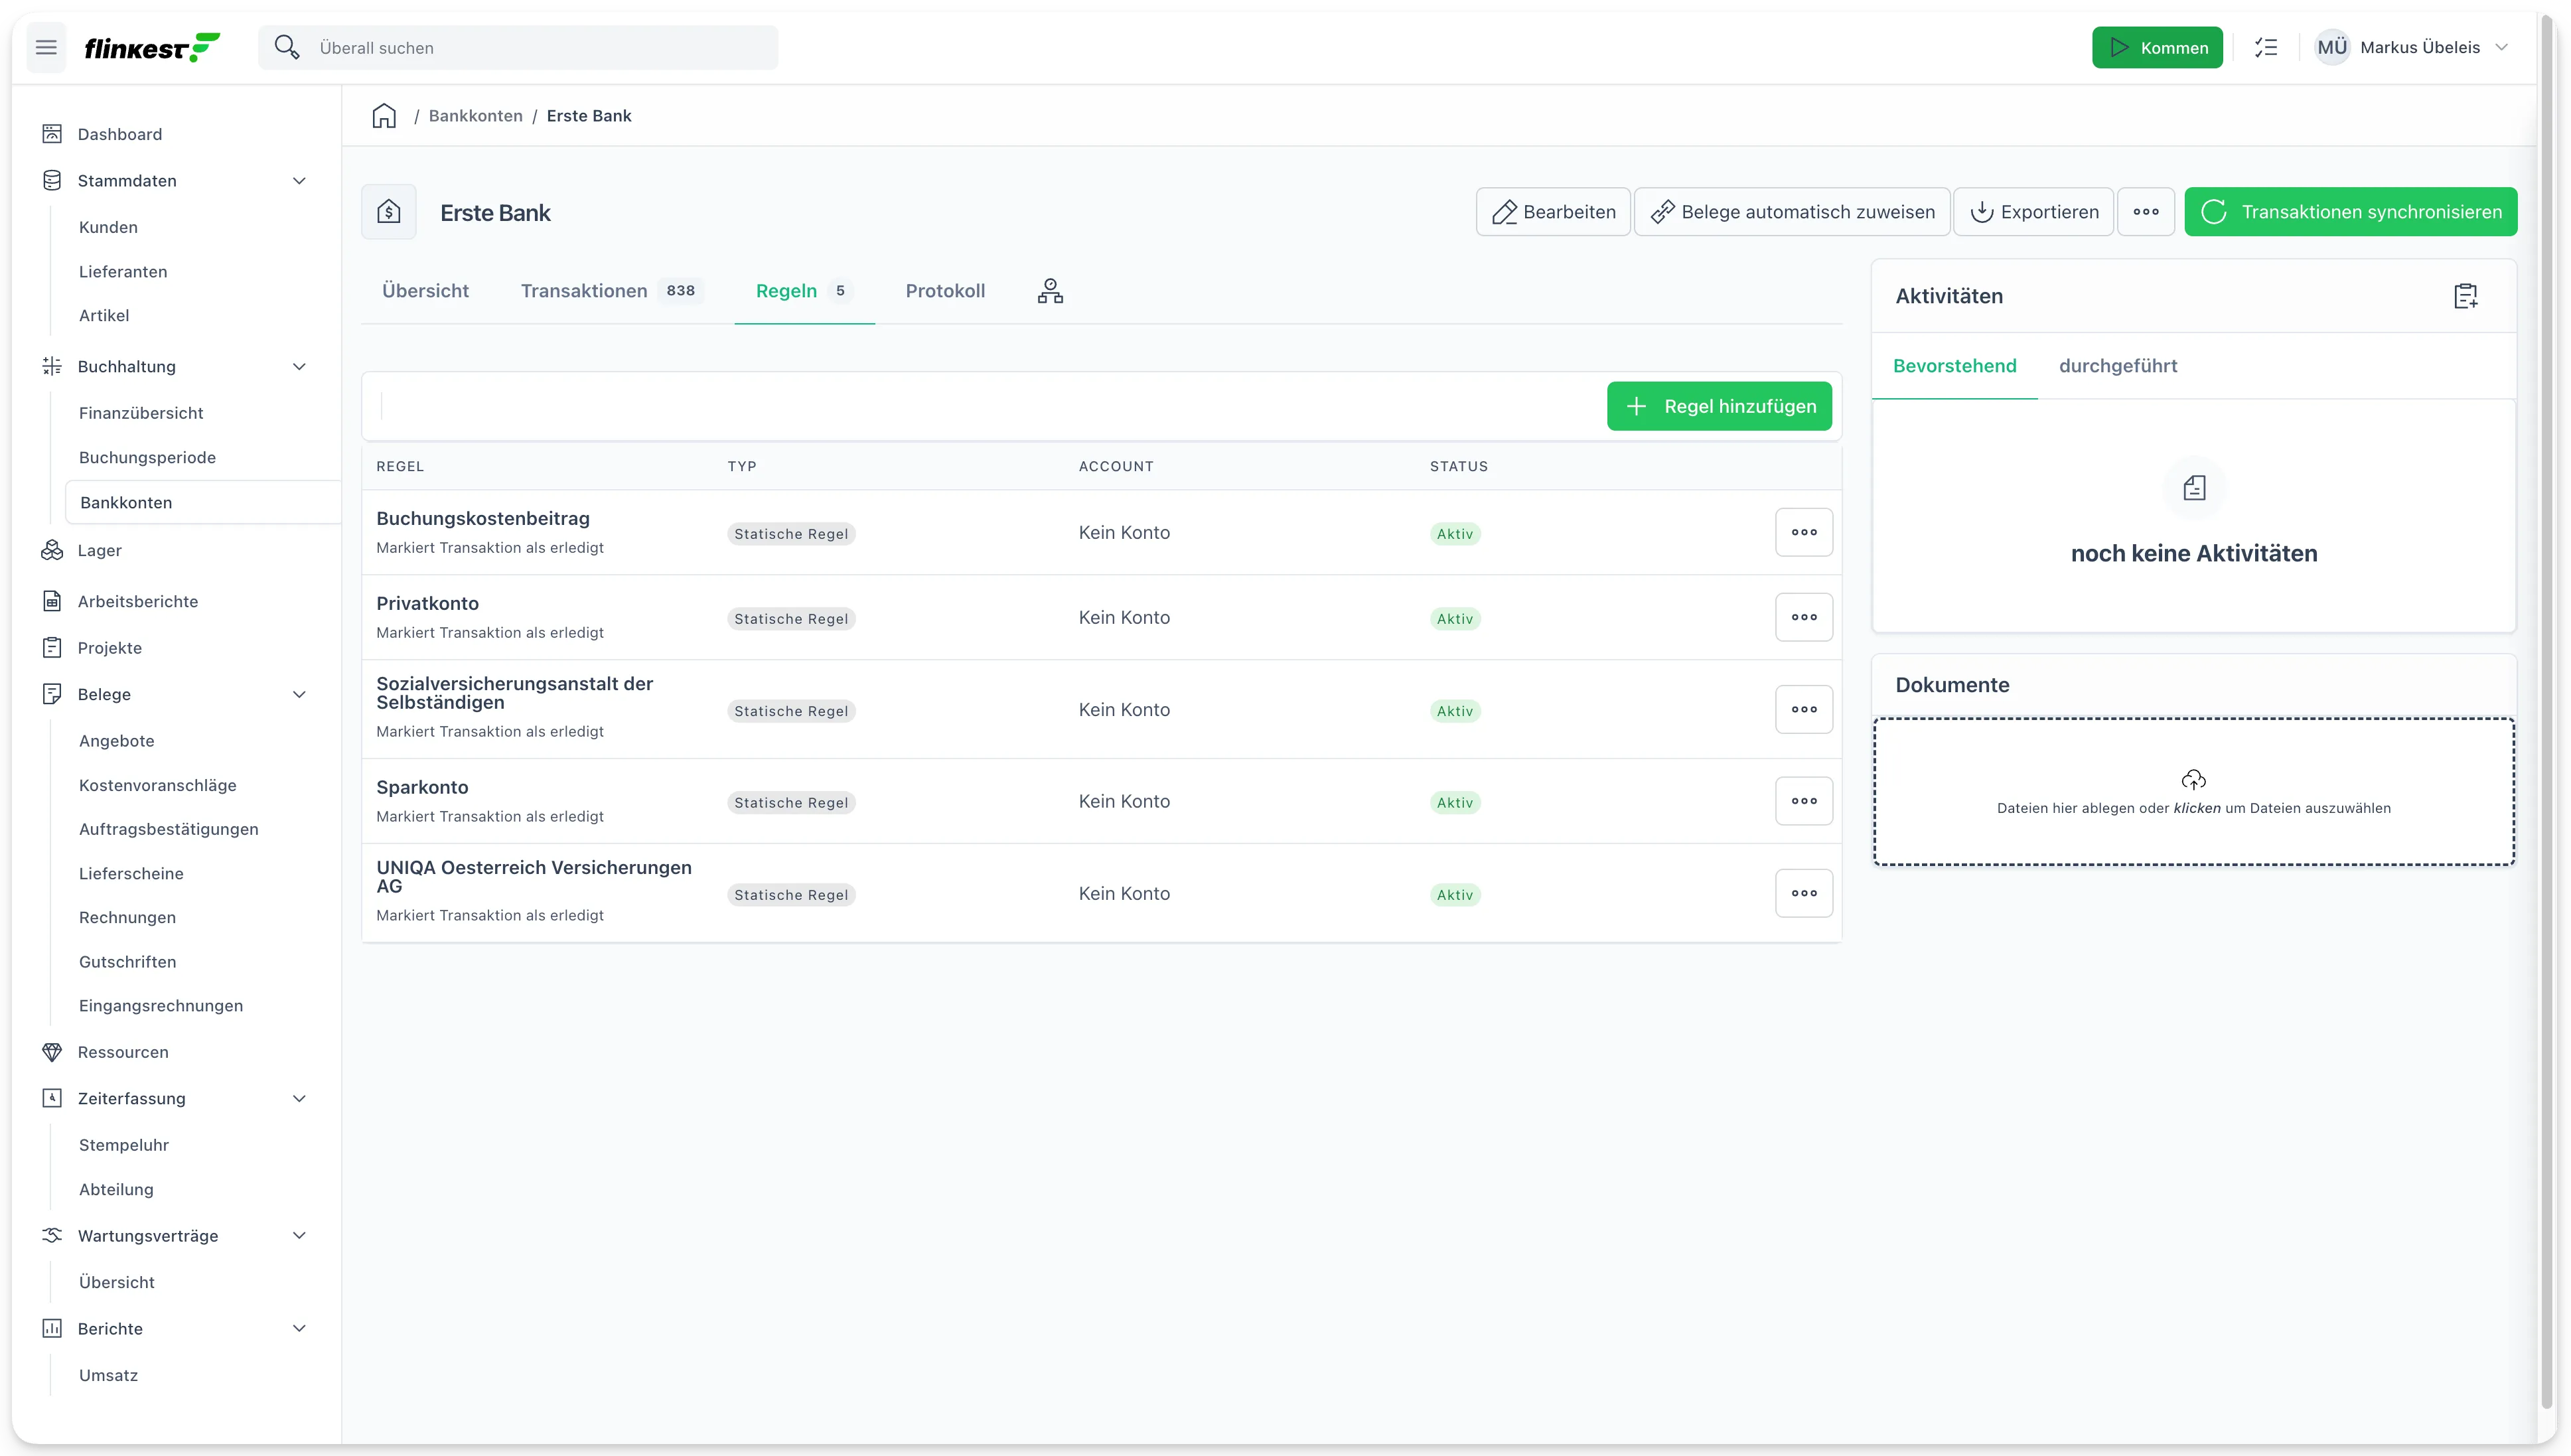Image resolution: width=2571 pixels, height=1456 pixels.
Task: Click the Bankkonten breadcrumb link
Action: click(475, 116)
